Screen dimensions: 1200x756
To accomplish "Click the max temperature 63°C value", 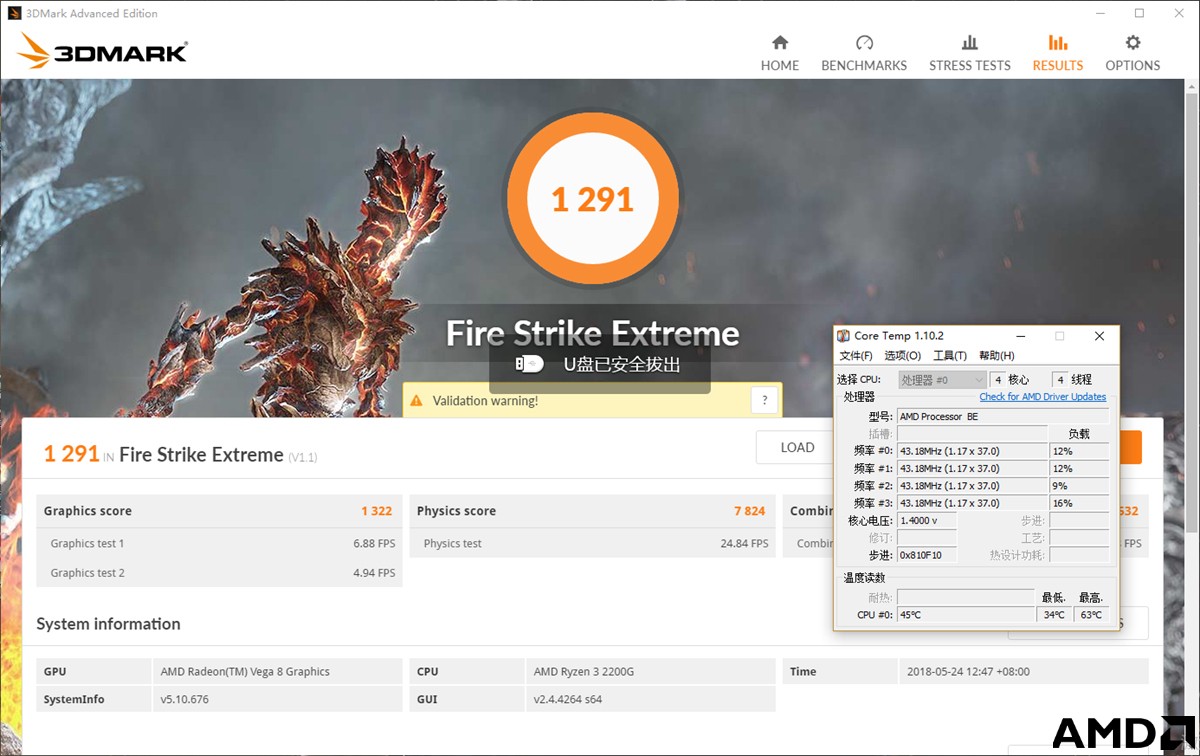I will pyautogui.click(x=1090, y=615).
